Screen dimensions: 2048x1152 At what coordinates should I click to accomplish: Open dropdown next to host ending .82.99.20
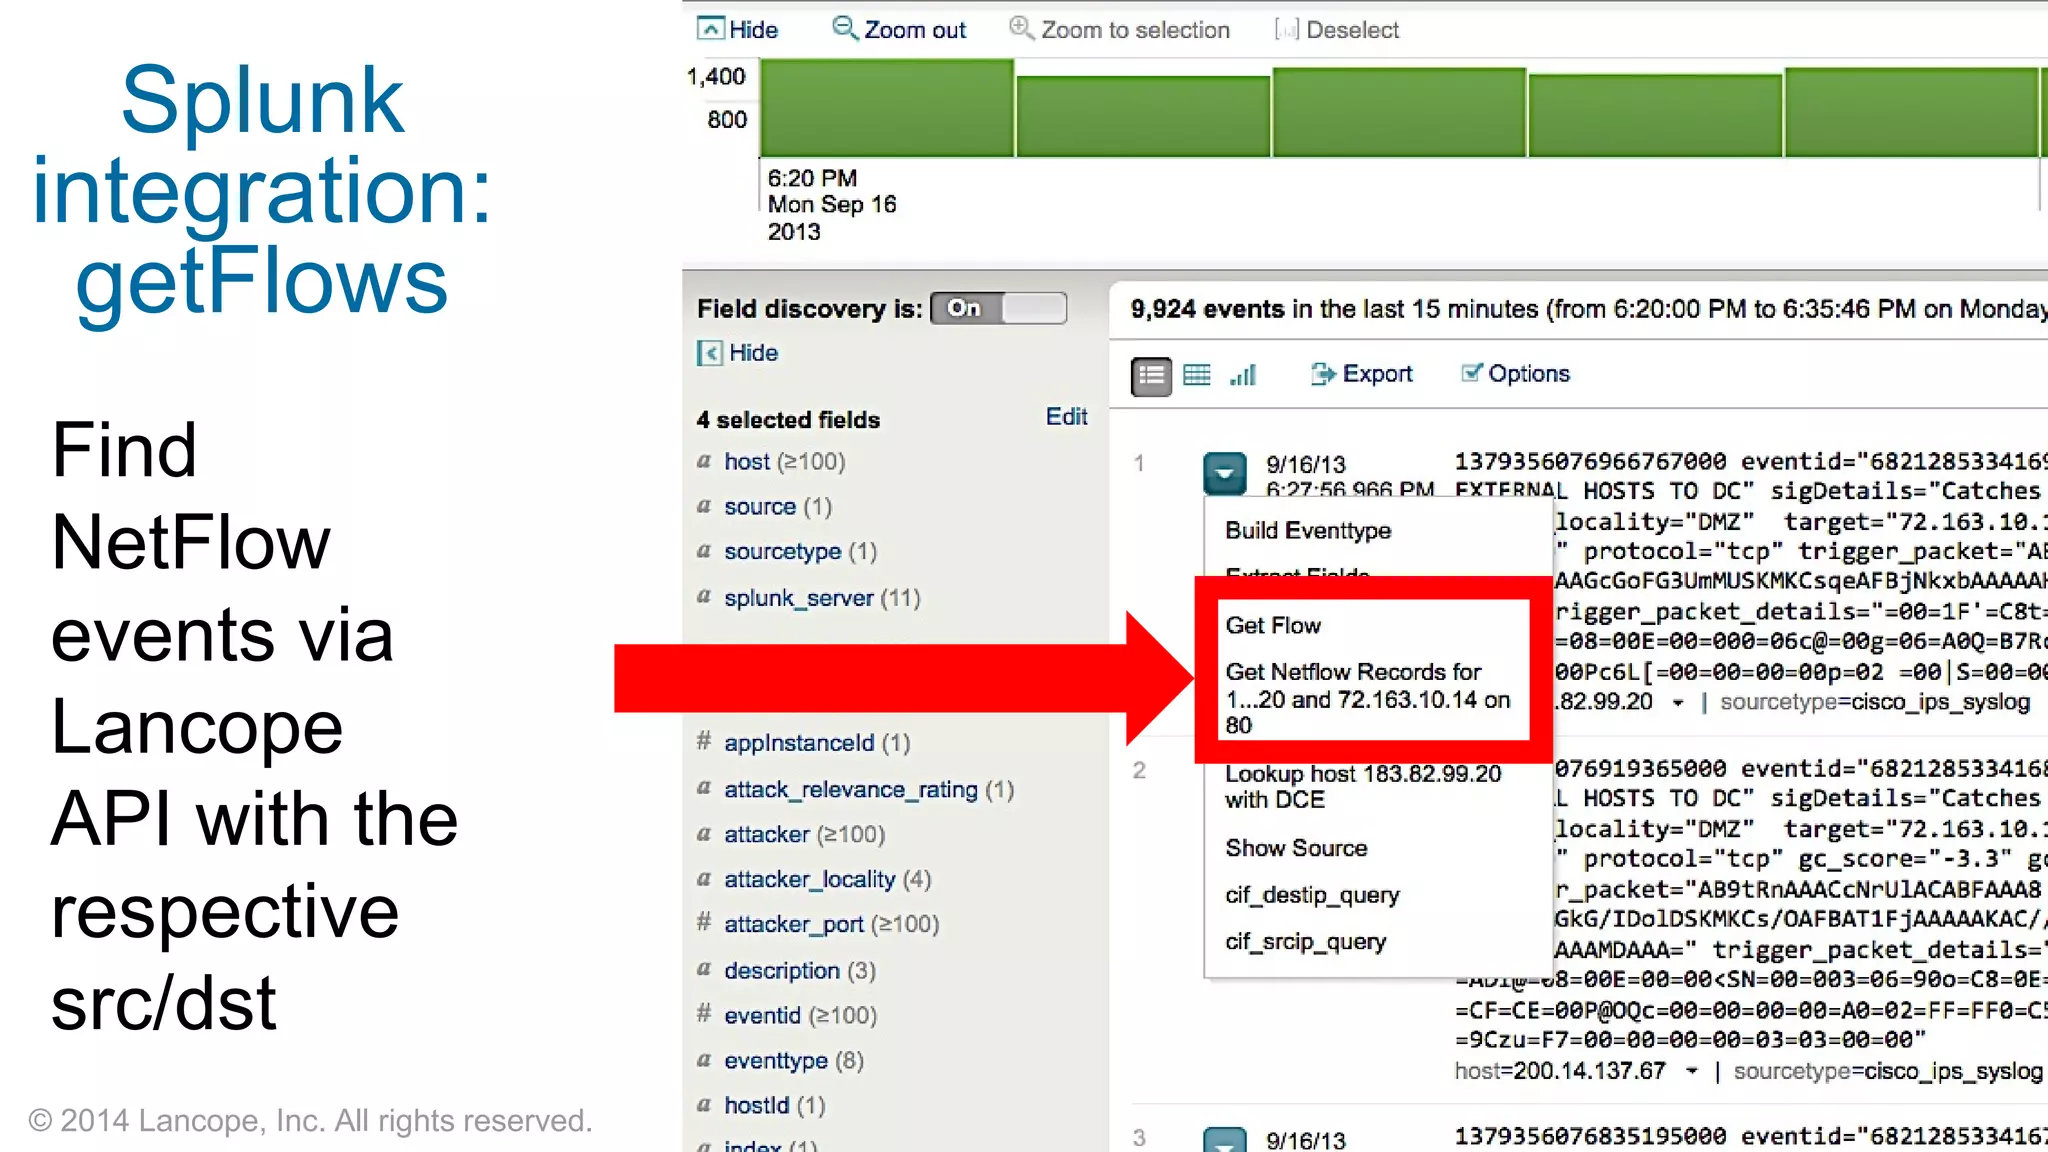1677,703
